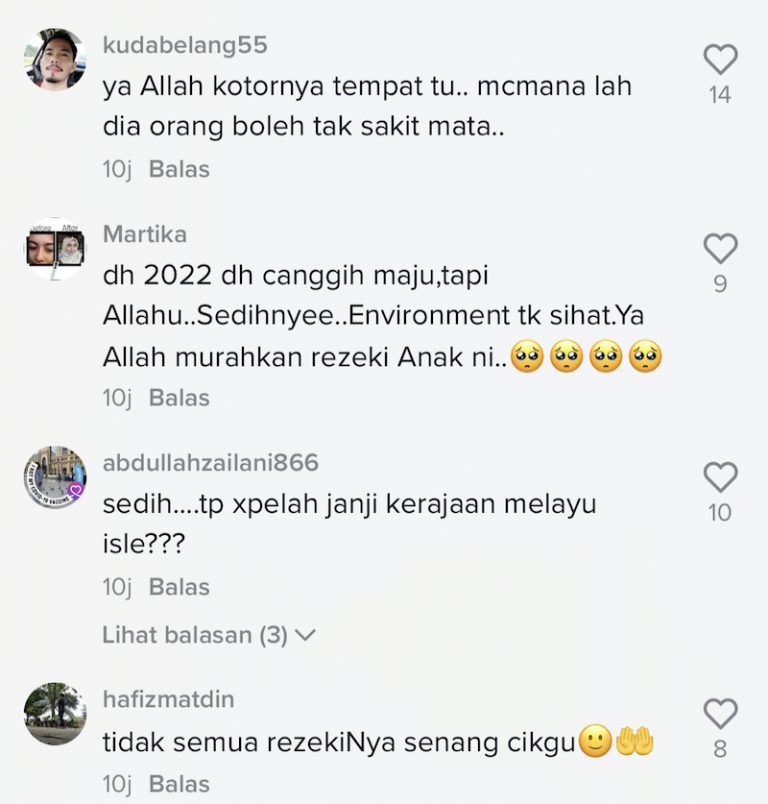Like kudabelang55's comment with the heart
The image size is (768, 804).
(720, 59)
